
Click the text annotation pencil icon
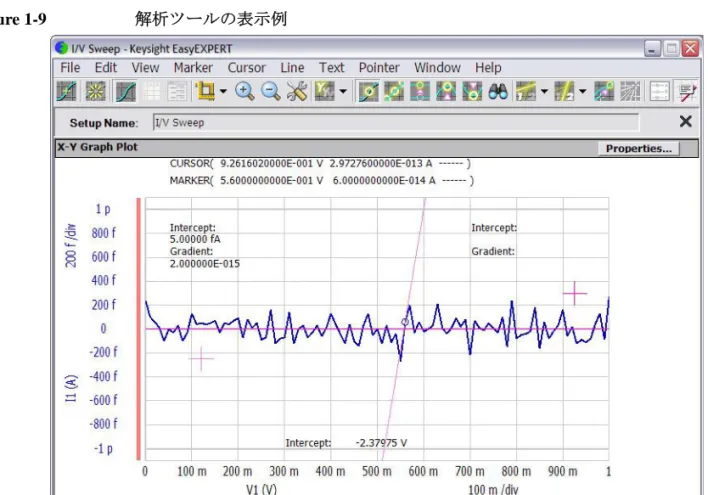[x=688, y=92]
